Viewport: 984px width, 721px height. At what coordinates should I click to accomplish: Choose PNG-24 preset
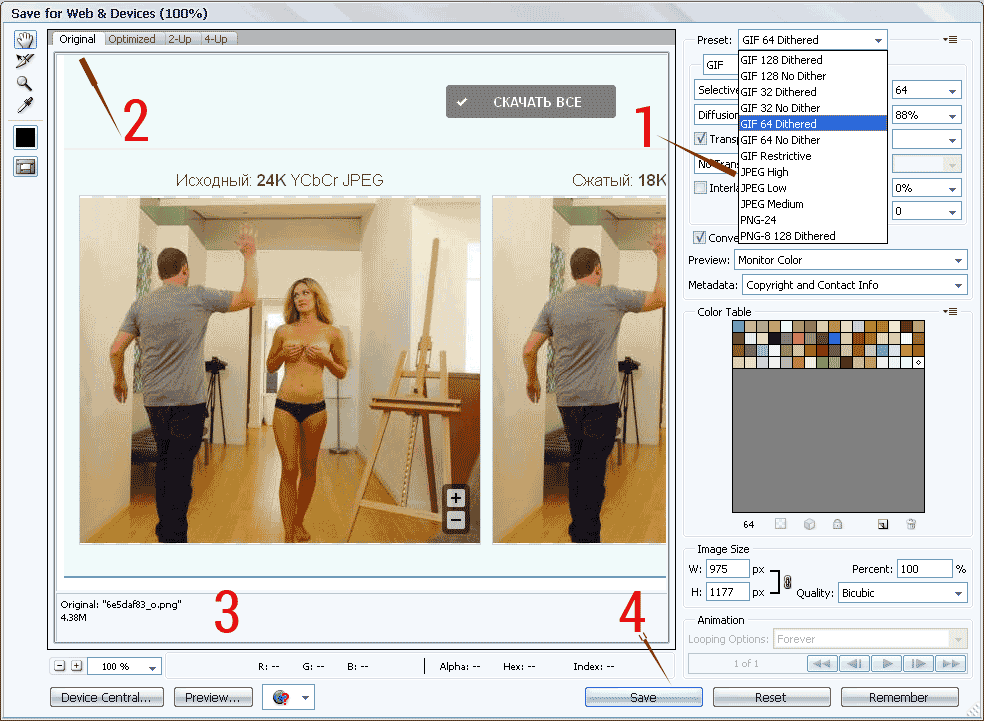813,220
